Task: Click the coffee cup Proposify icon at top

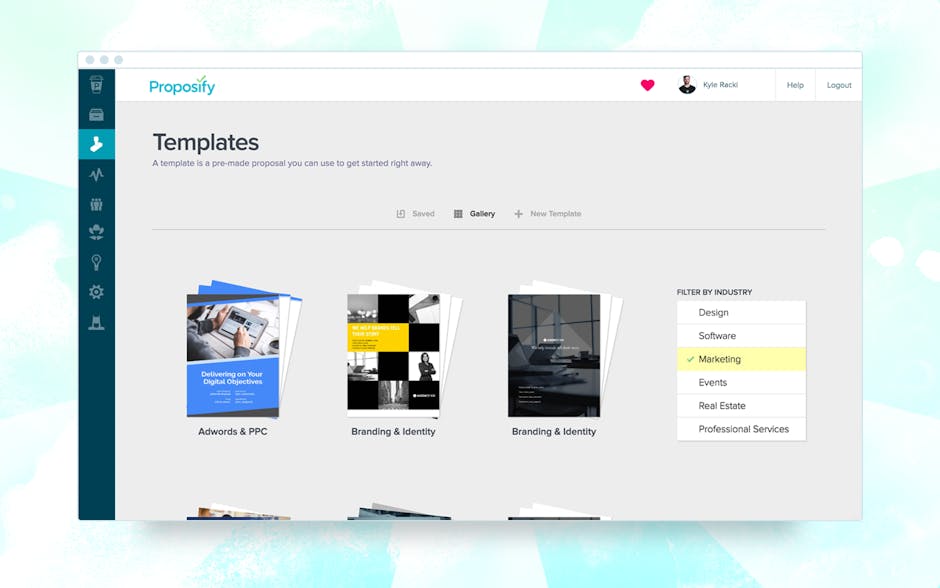Action: (x=96, y=85)
